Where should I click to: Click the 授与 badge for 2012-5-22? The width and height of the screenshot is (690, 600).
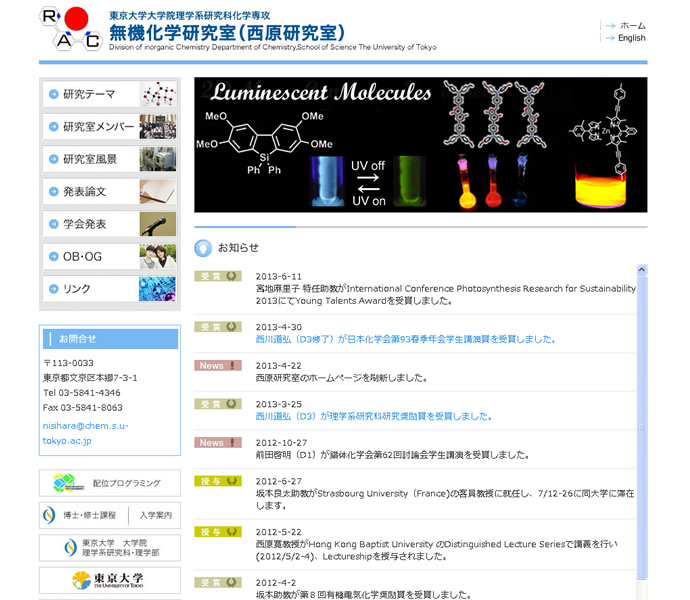click(218, 532)
